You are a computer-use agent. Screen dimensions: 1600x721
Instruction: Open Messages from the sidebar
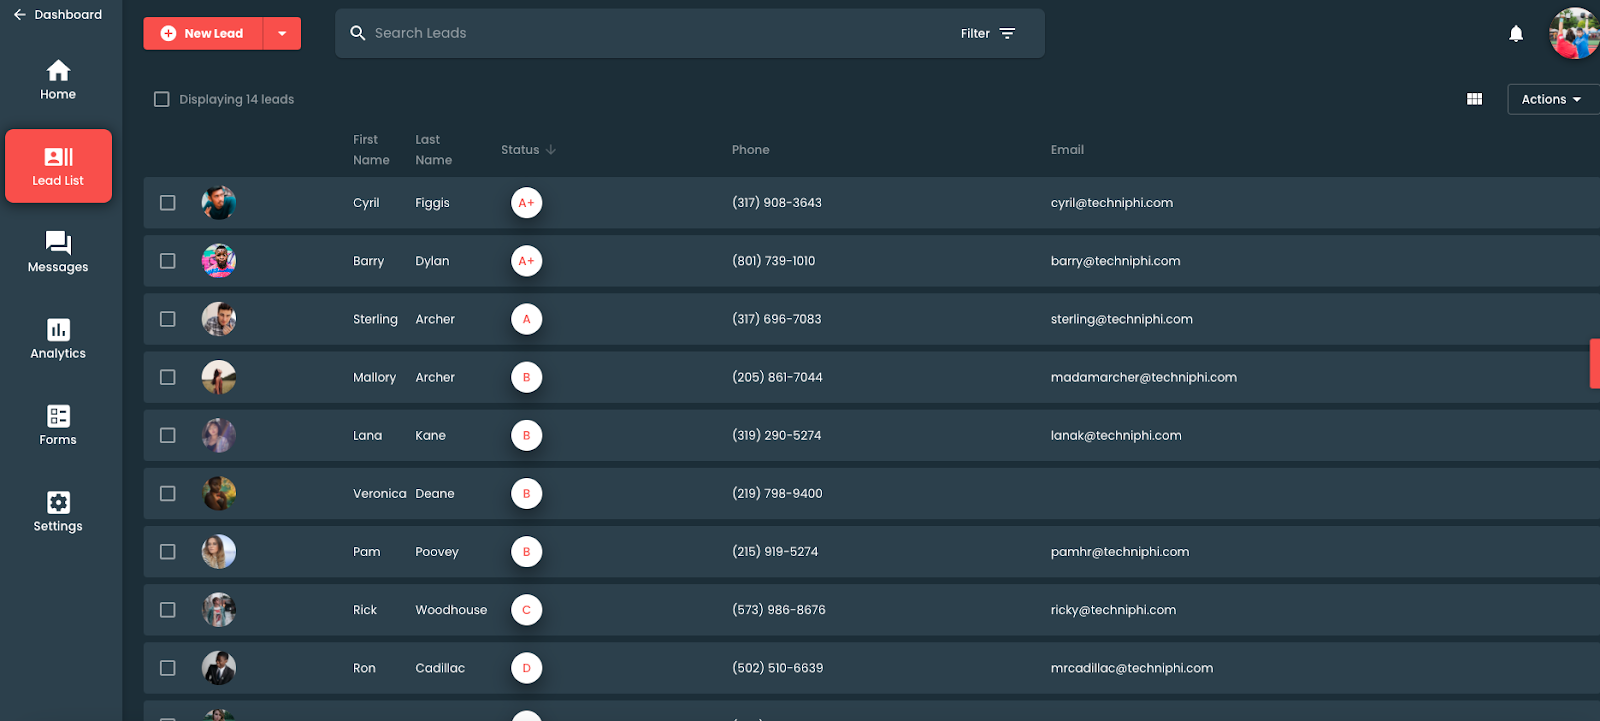pos(58,252)
